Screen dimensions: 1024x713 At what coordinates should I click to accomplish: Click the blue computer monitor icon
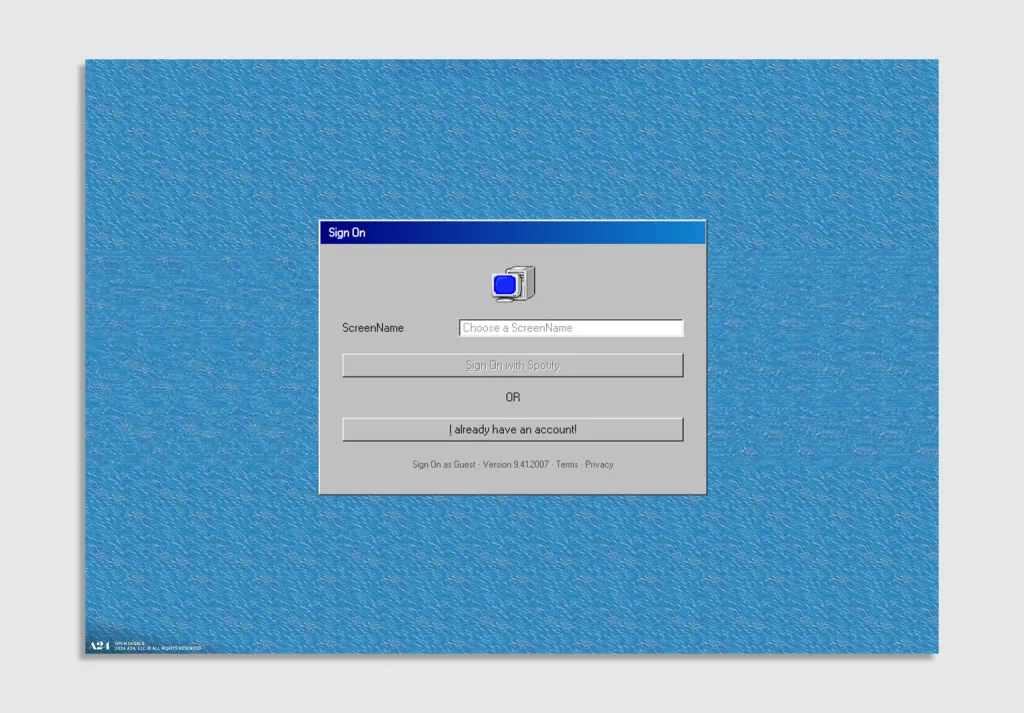(x=505, y=285)
